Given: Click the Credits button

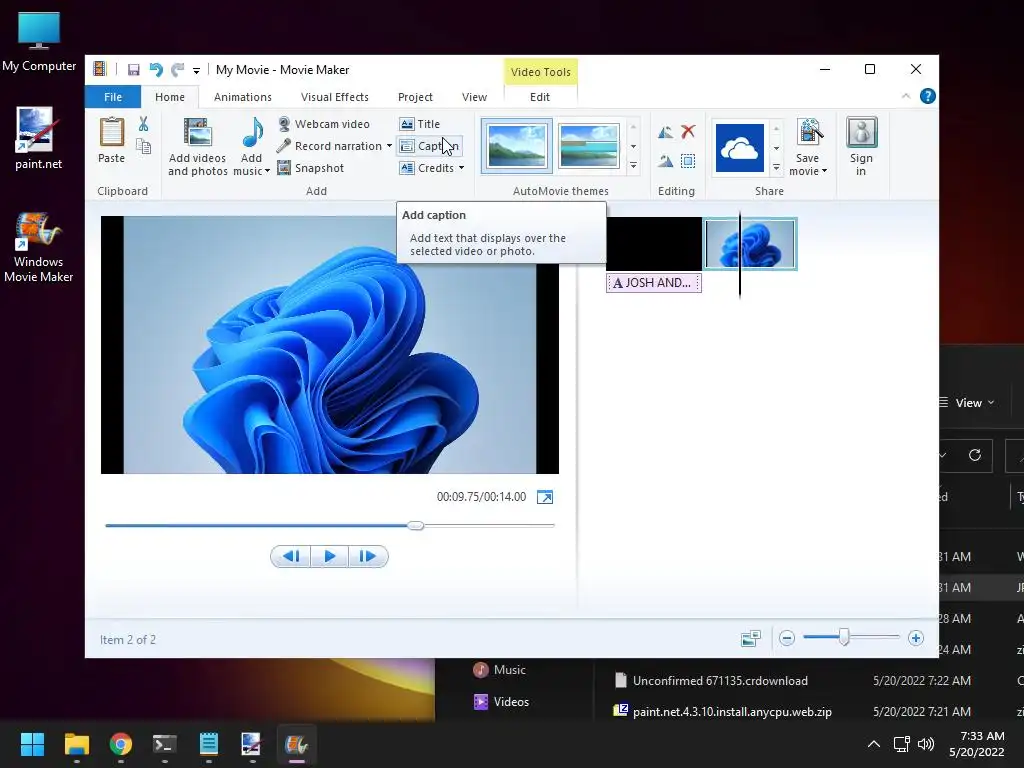Looking at the screenshot, I should (x=427, y=168).
